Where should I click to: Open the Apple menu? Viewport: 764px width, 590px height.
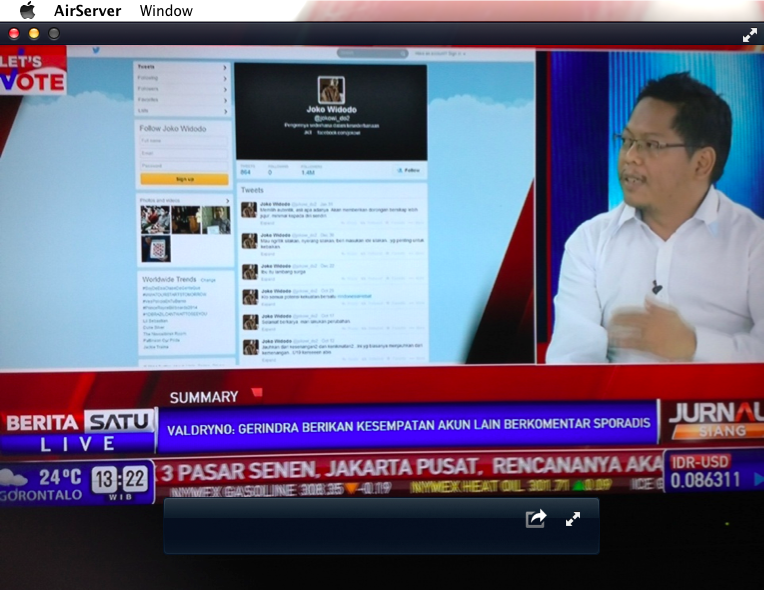point(27,10)
